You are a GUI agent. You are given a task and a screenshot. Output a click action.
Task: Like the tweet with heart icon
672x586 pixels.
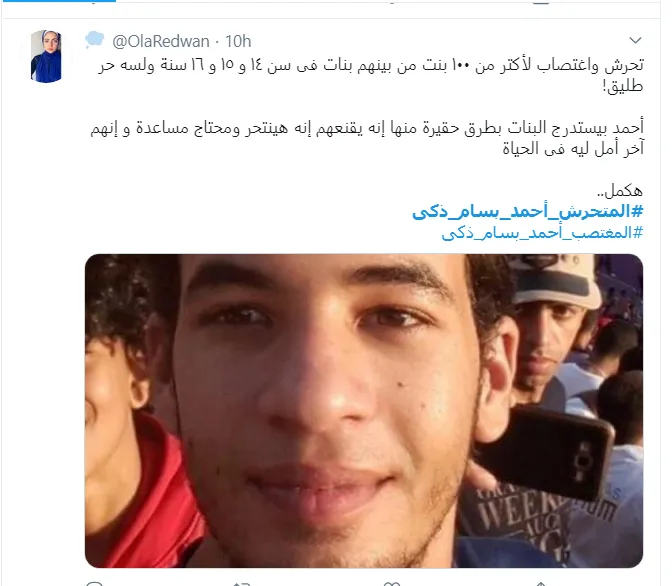[392, 583]
